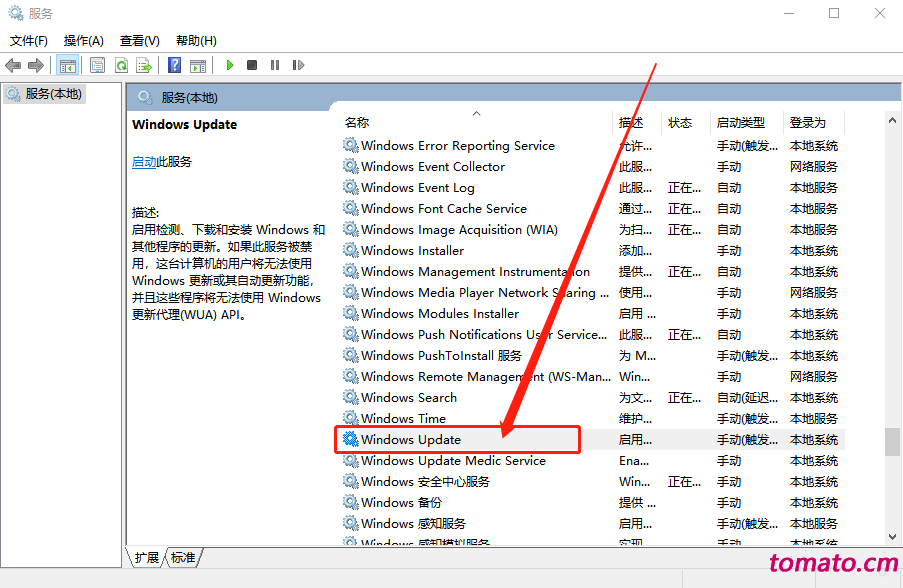Click gear icon beside Windows Installer
The height and width of the screenshot is (588, 903).
[351, 250]
